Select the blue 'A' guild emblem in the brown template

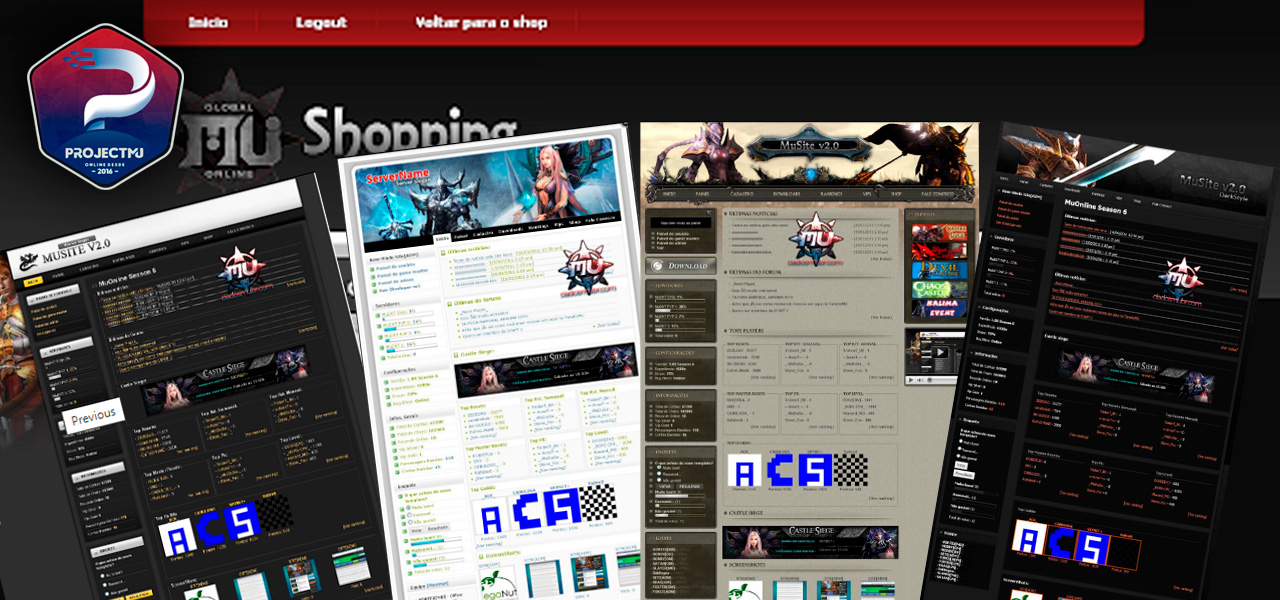pos(743,471)
